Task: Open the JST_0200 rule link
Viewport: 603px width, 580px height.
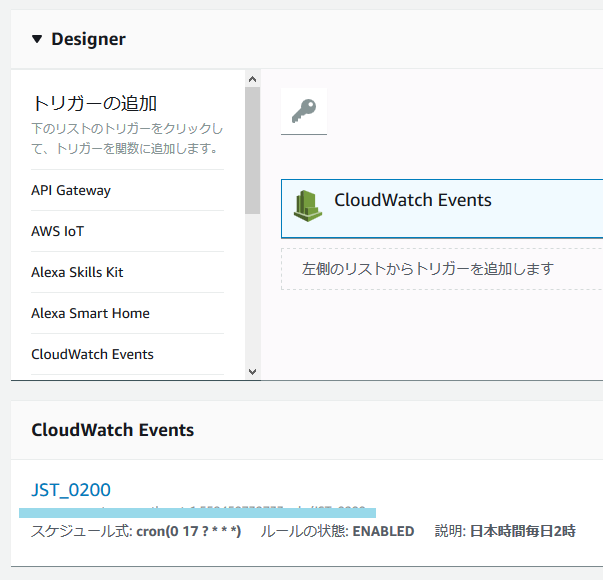Action: tap(71, 490)
